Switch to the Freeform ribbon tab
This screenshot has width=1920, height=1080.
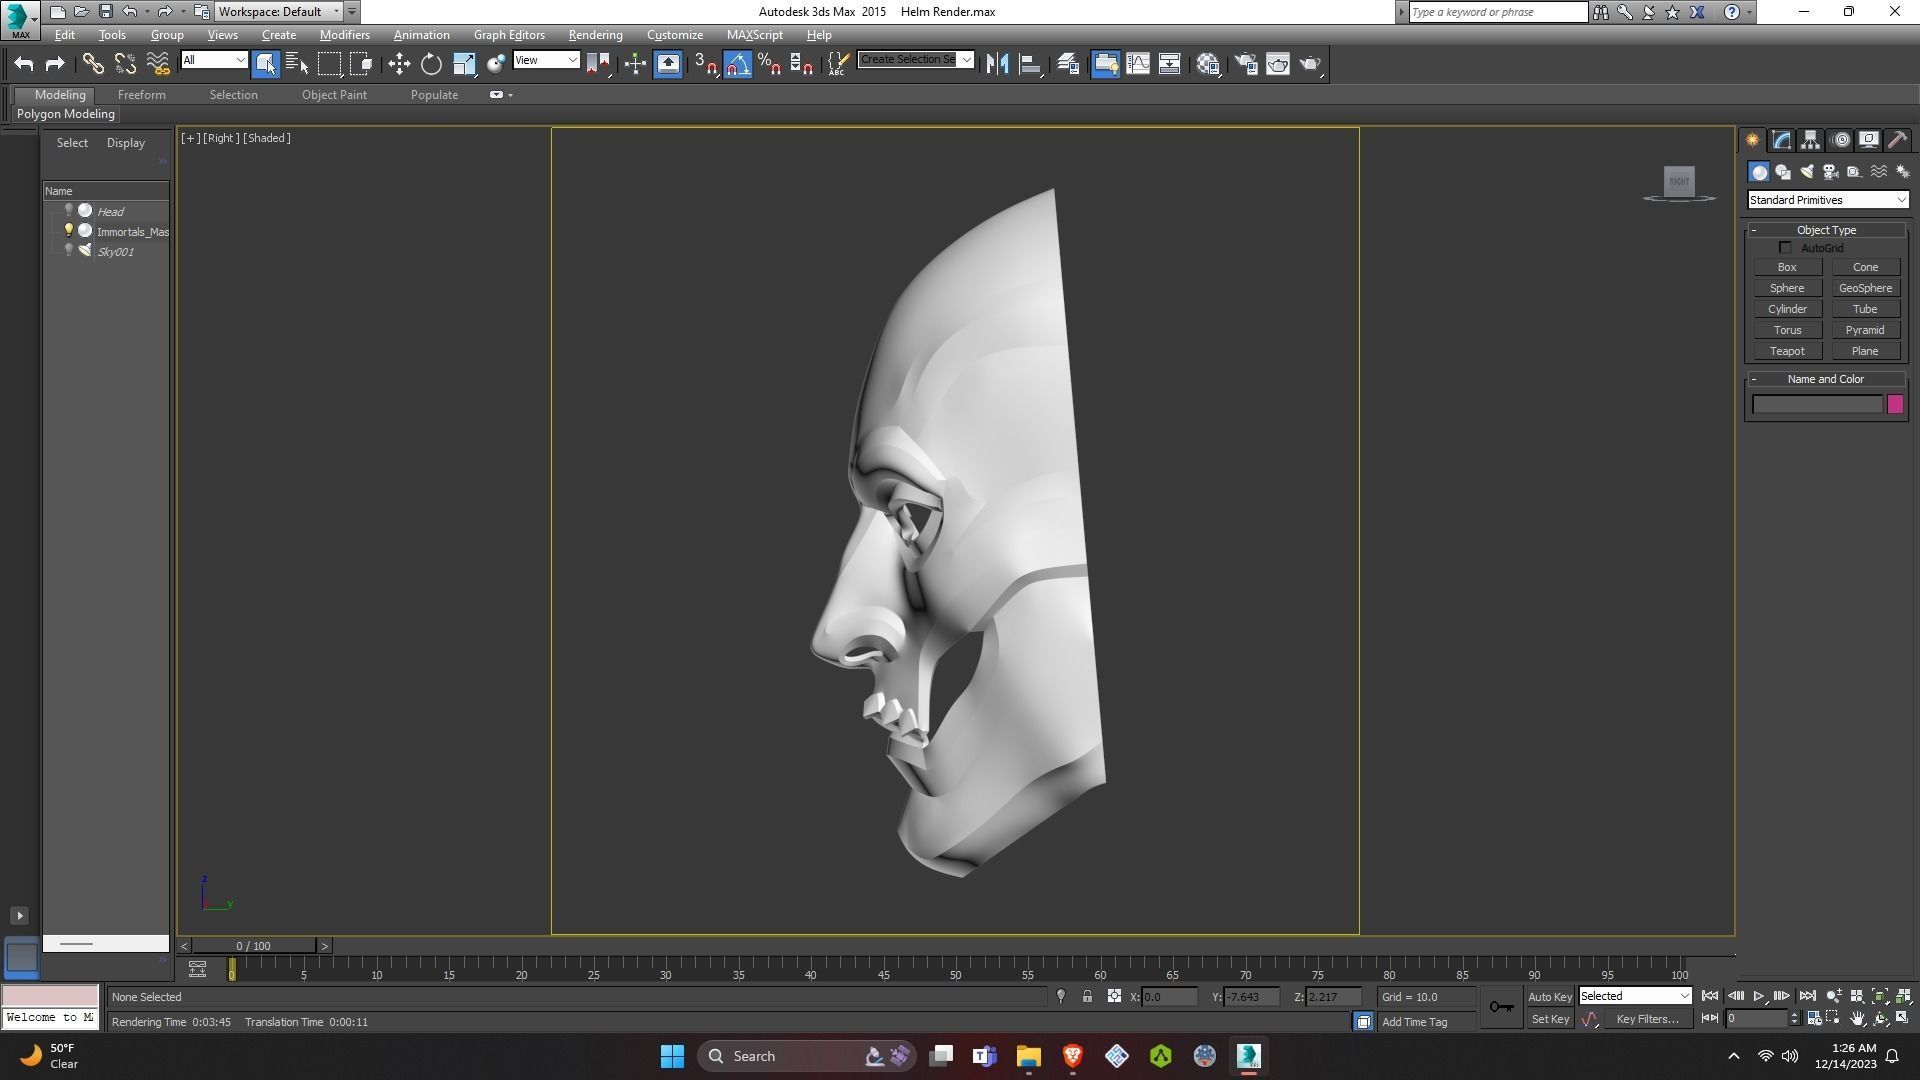coord(141,95)
